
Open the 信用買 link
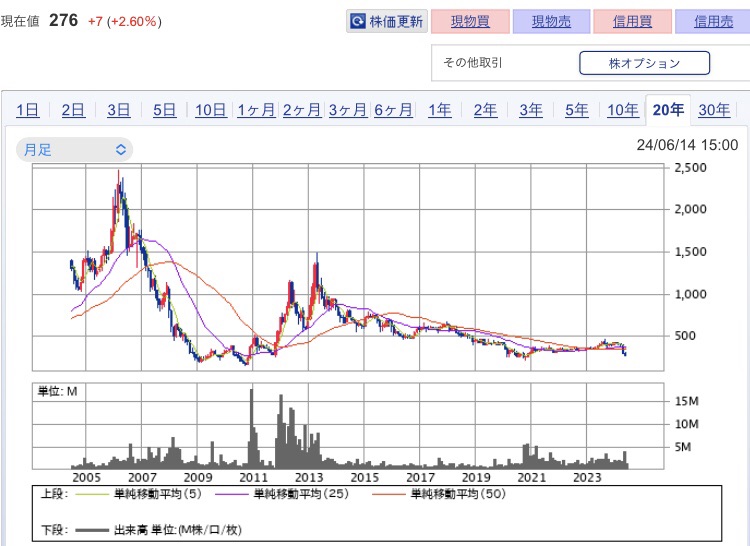632,22
